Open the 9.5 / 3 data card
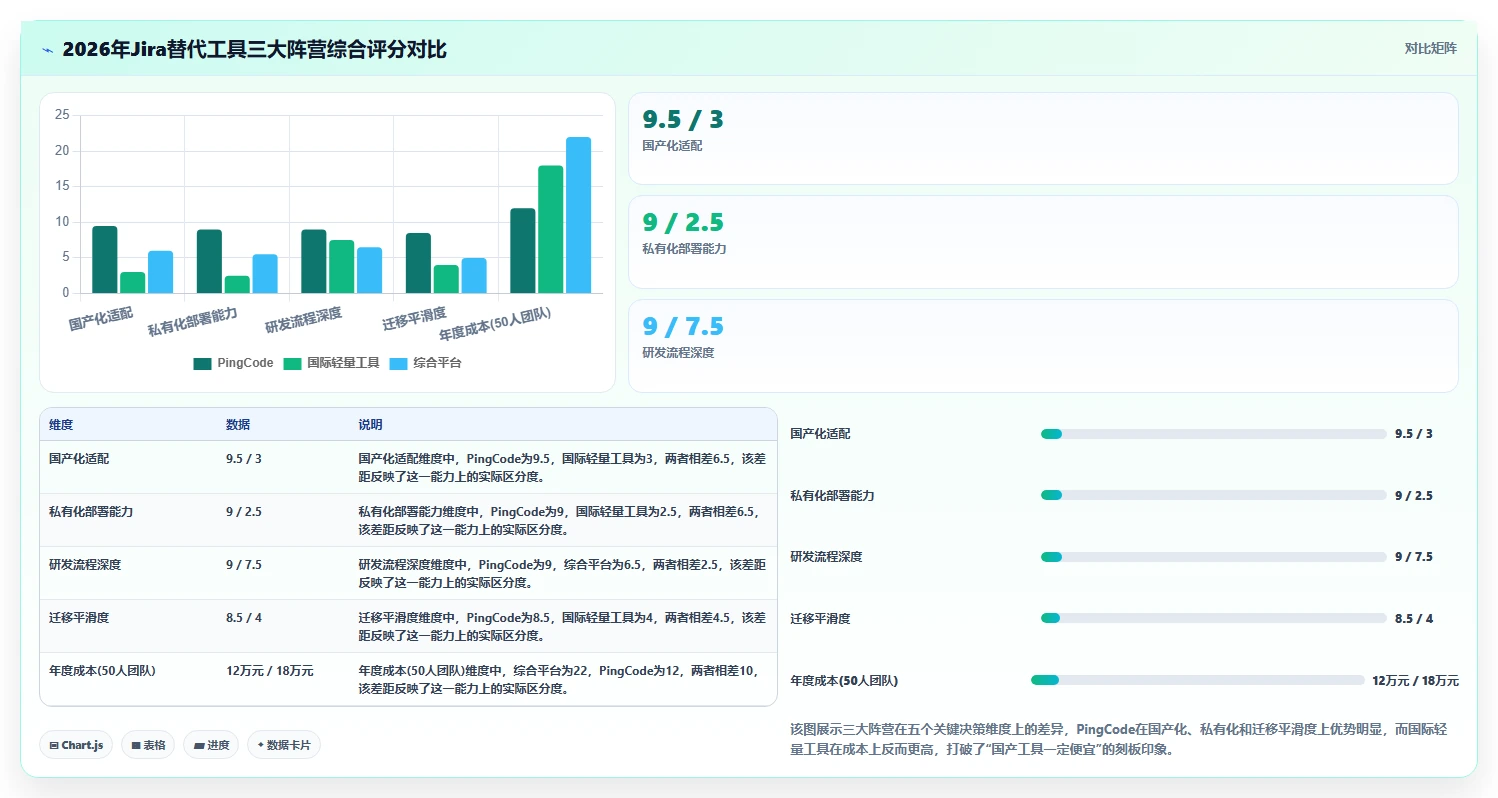The width and height of the screenshot is (1498, 798). click(1043, 139)
